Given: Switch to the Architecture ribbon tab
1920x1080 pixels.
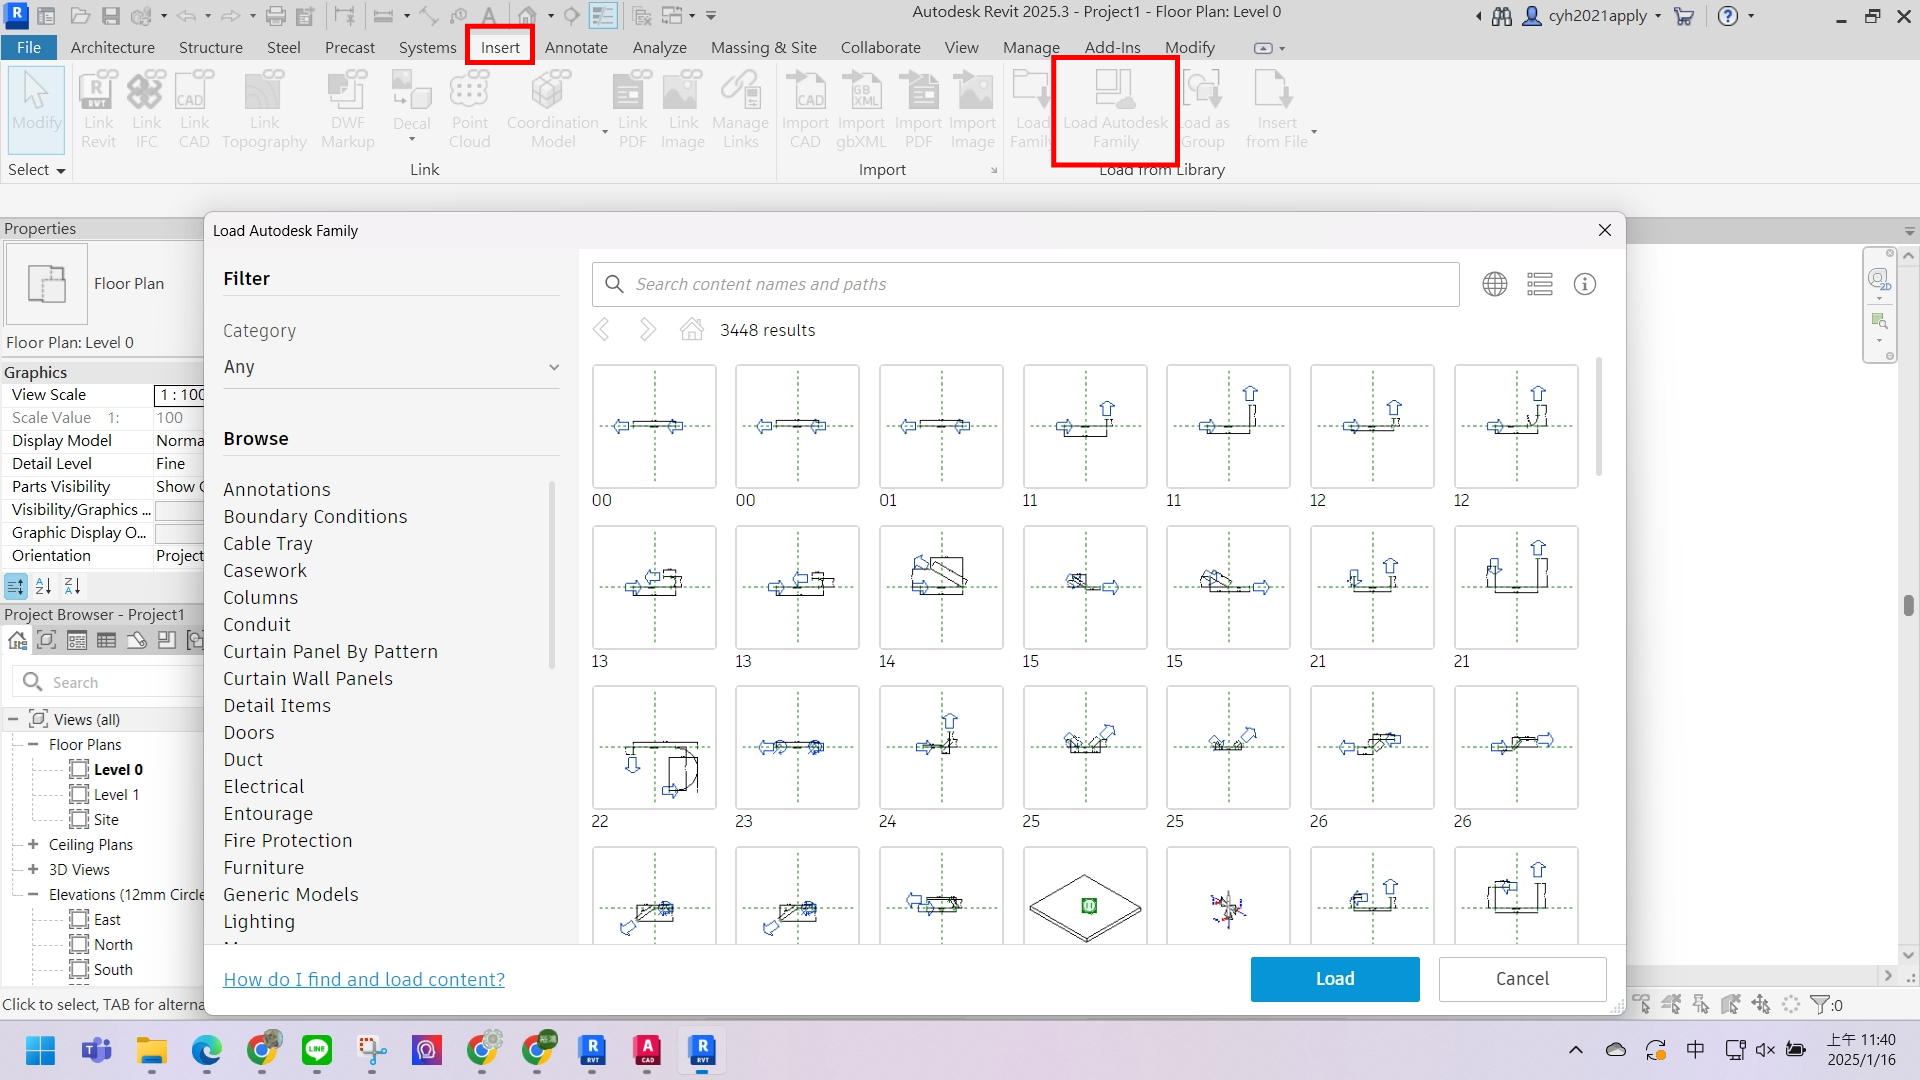Looking at the screenshot, I should (x=113, y=47).
